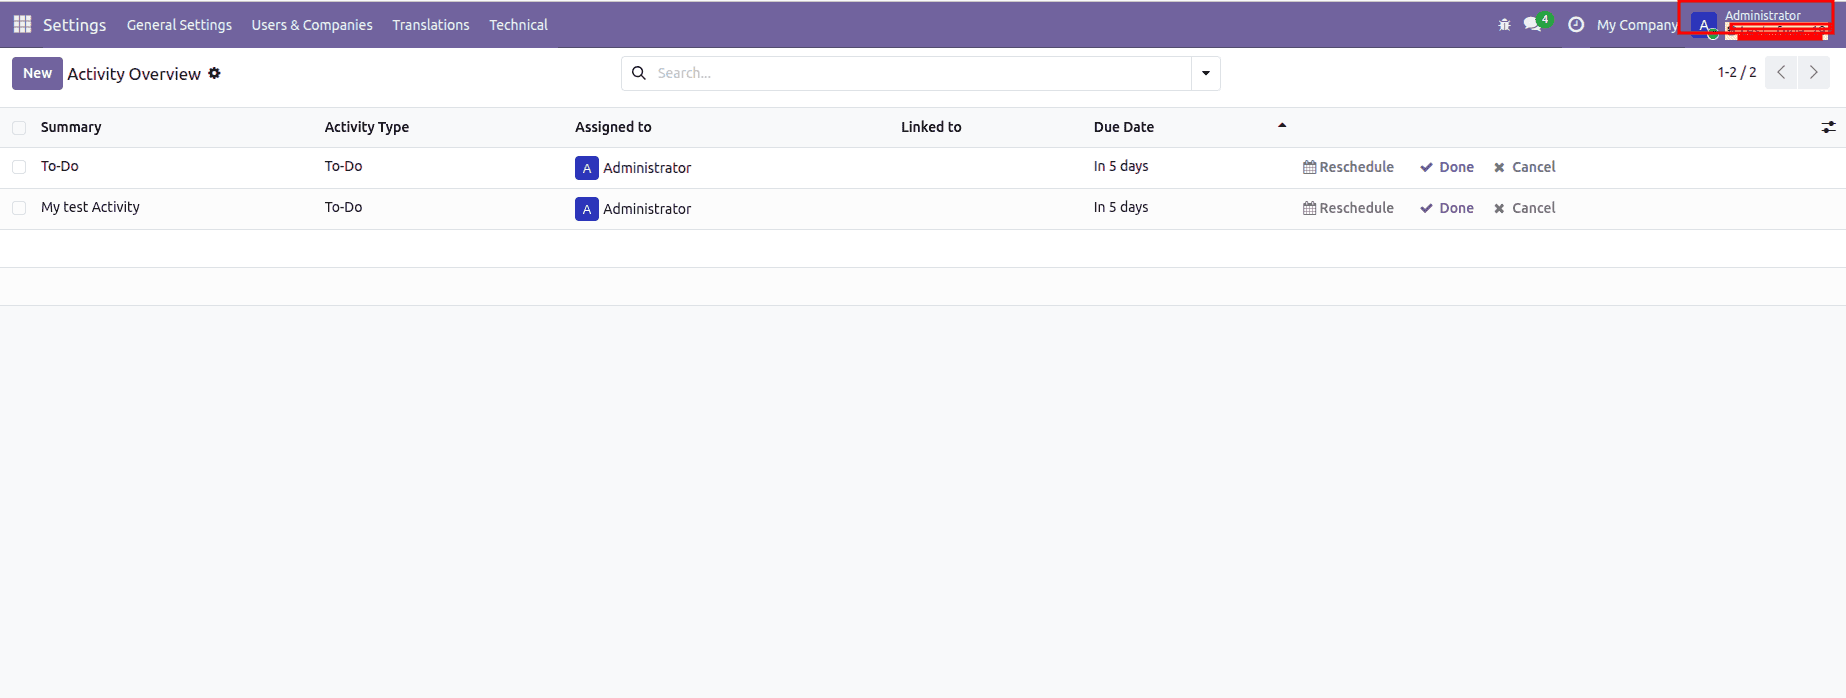The height and width of the screenshot is (698, 1846).
Task: Click the New button
Action: (x=37, y=73)
